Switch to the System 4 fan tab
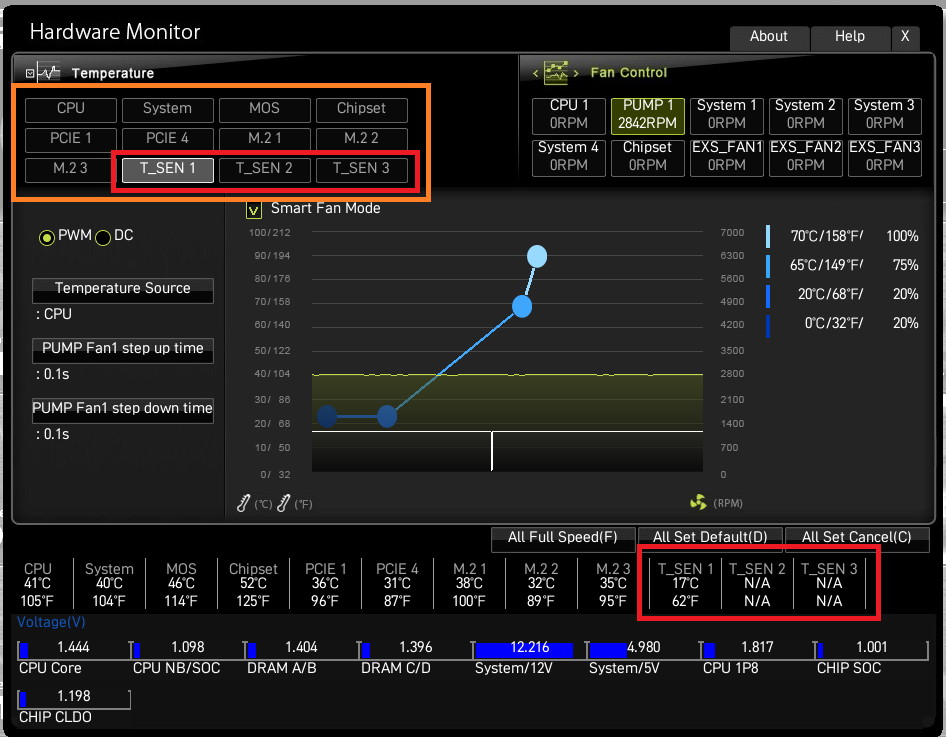This screenshot has height=737, width=946. pyautogui.click(x=569, y=157)
